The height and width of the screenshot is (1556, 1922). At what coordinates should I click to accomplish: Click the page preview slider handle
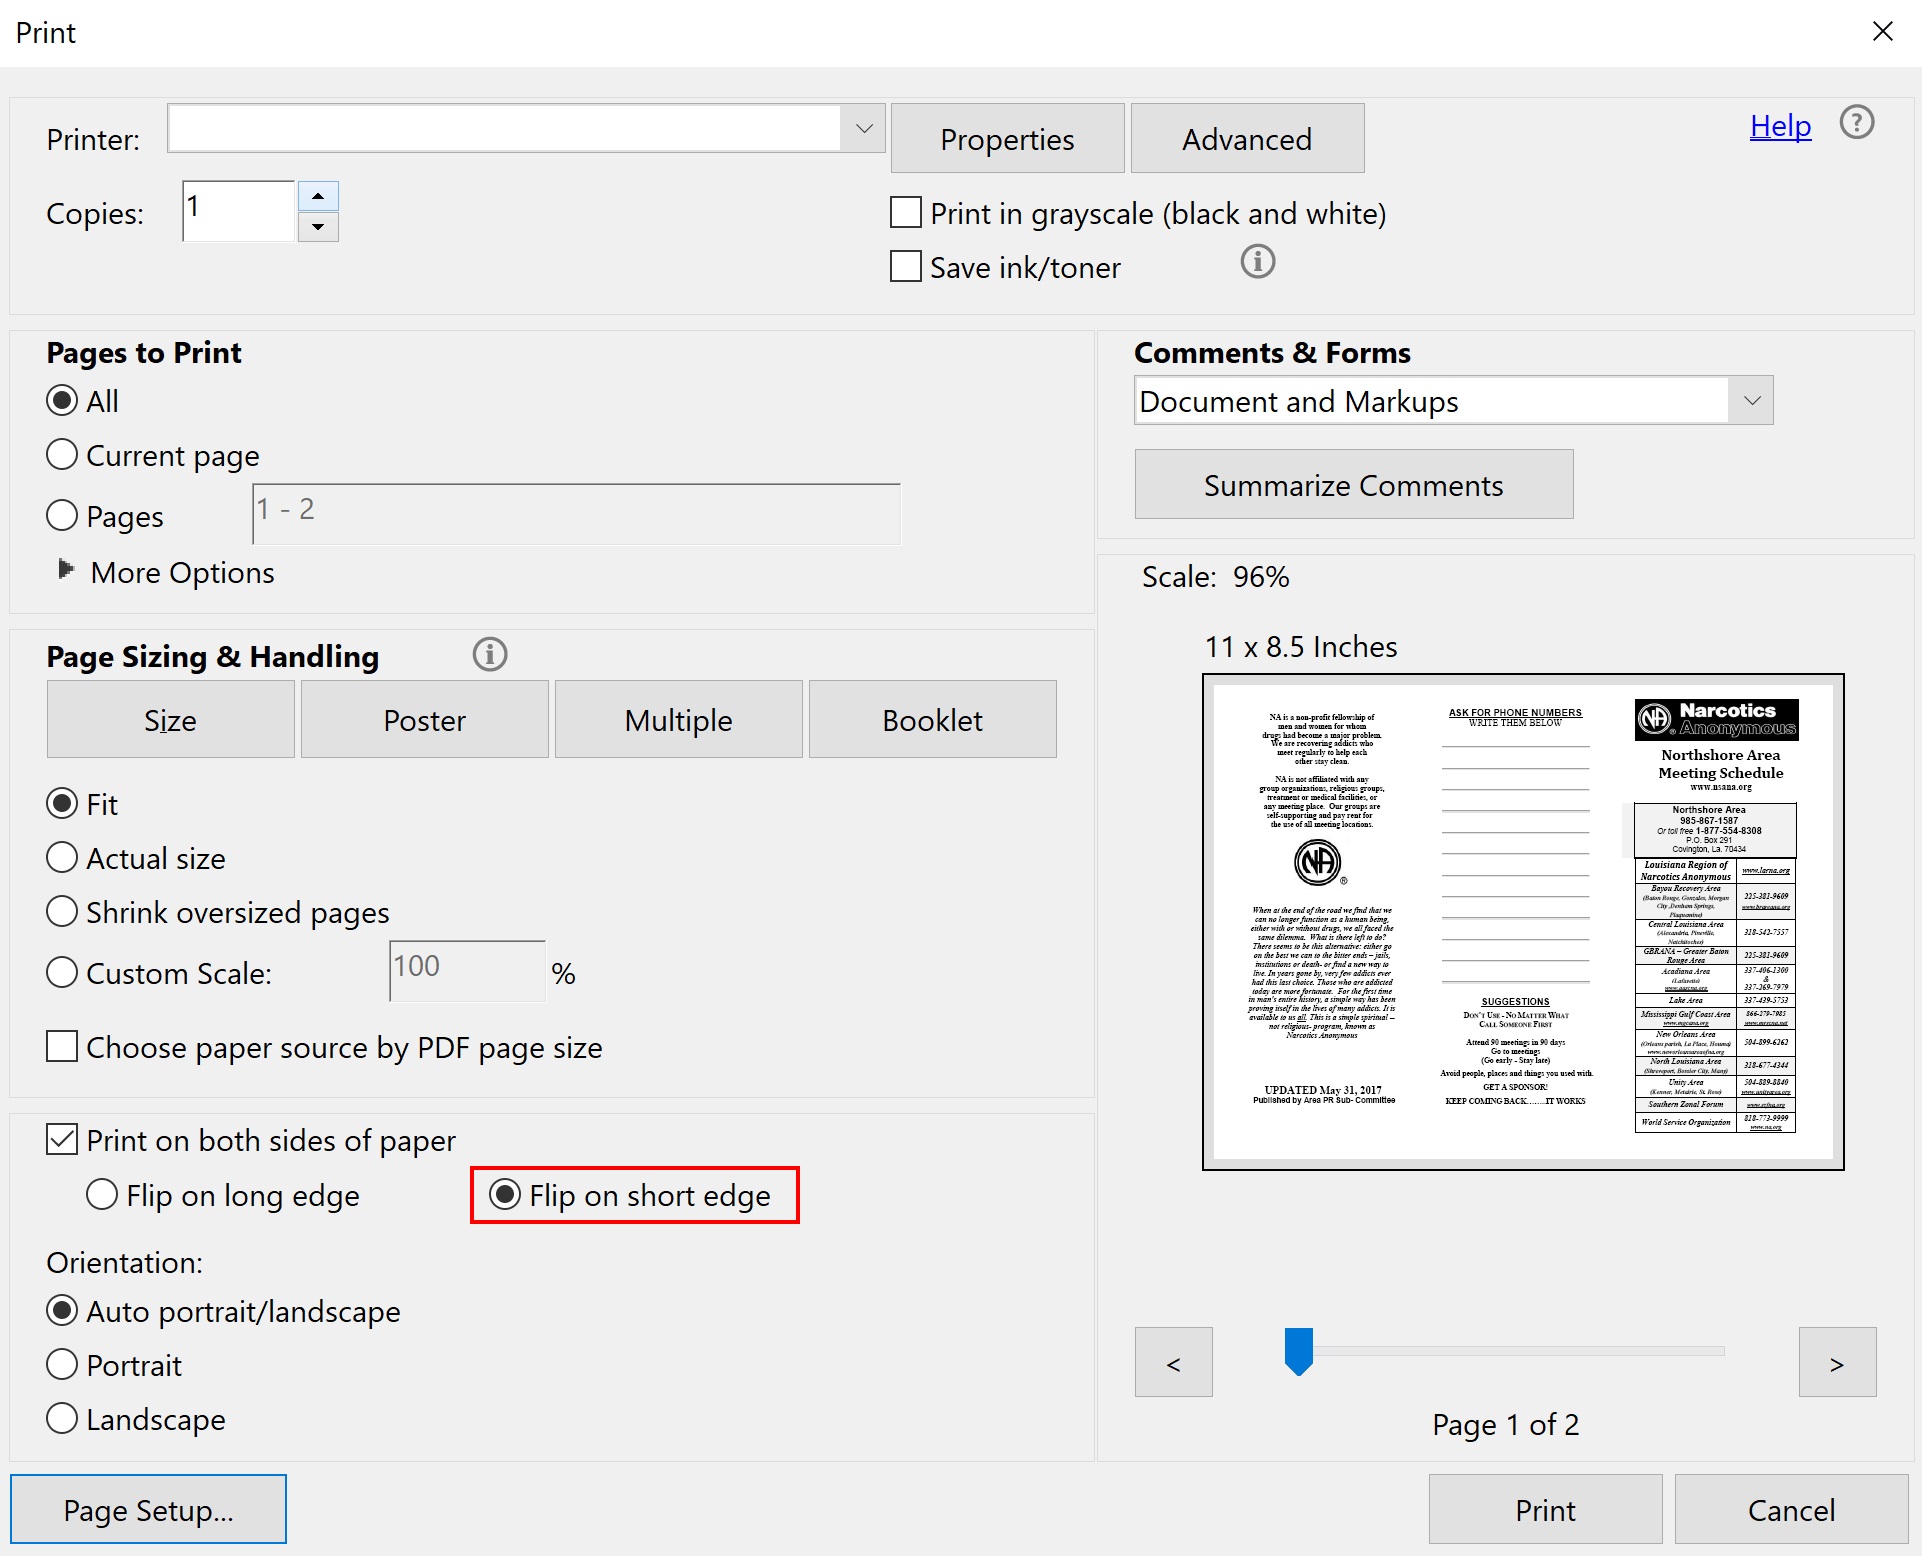(1298, 1351)
